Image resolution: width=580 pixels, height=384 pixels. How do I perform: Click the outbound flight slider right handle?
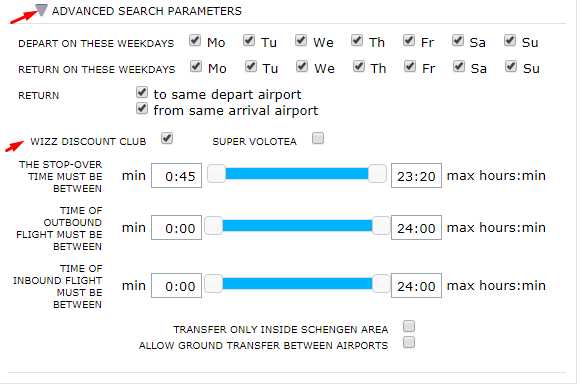[x=381, y=226]
